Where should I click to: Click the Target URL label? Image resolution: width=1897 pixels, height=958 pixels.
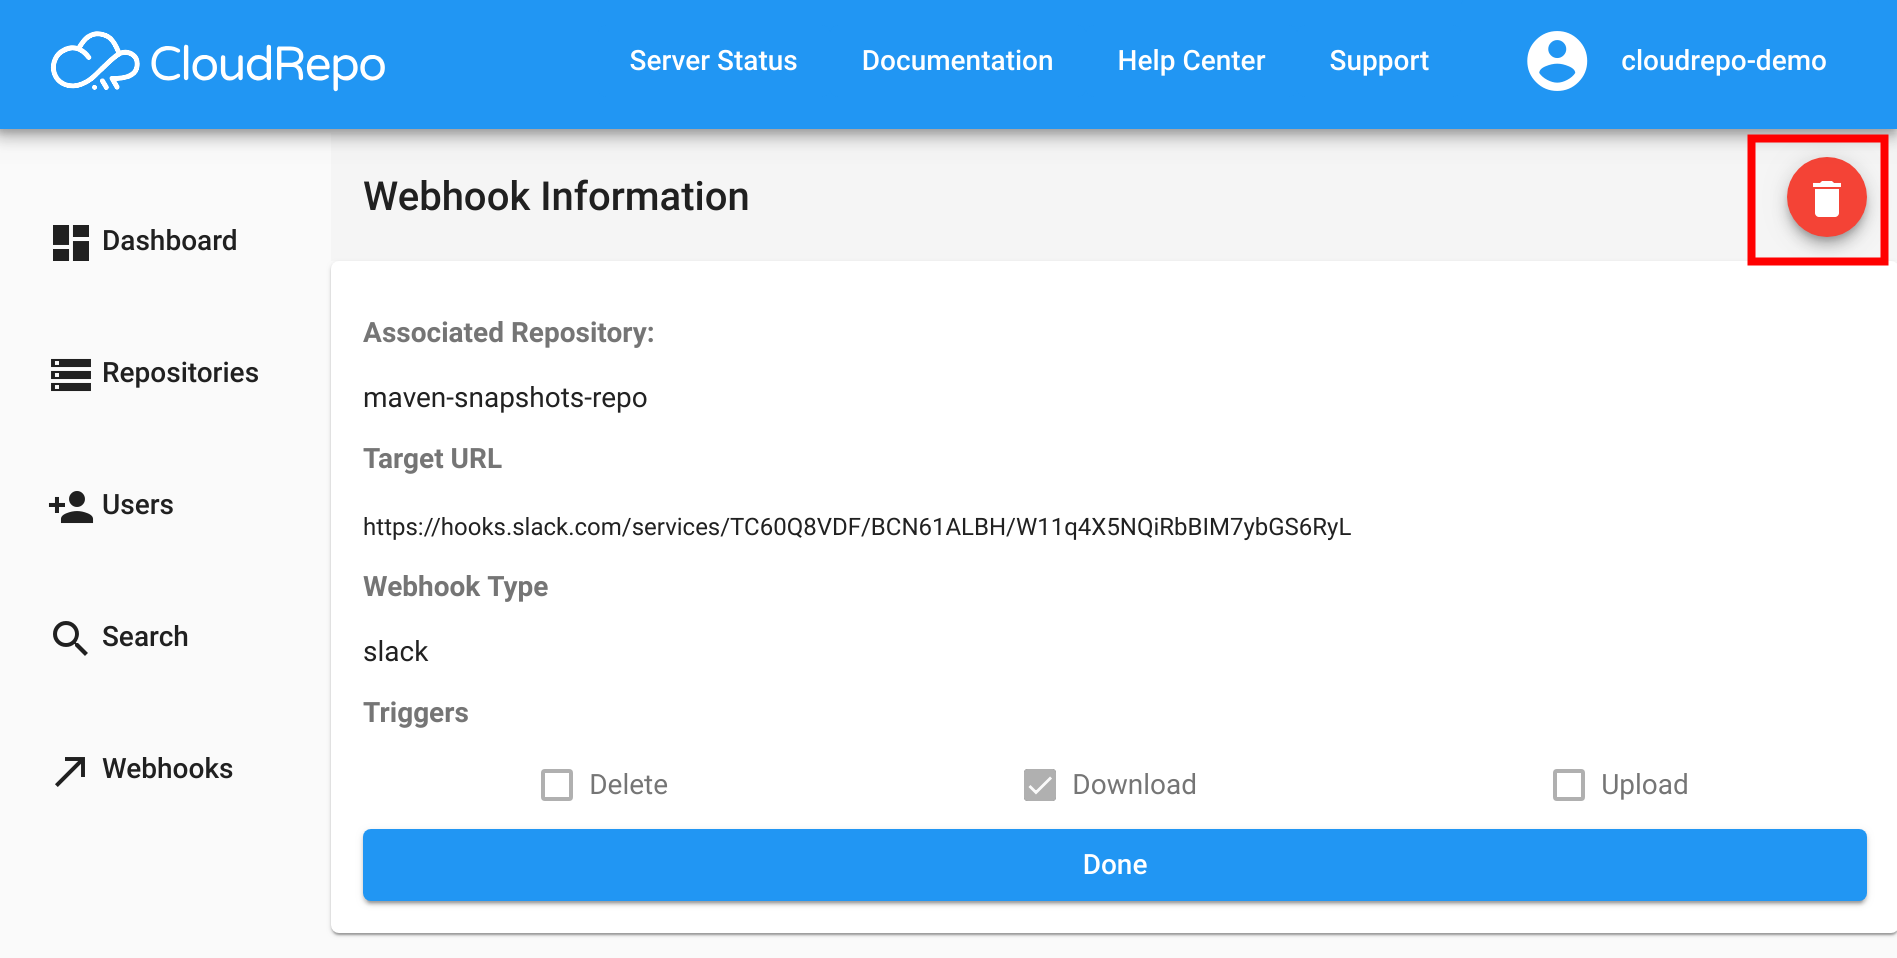pyautogui.click(x=432, y=459)
